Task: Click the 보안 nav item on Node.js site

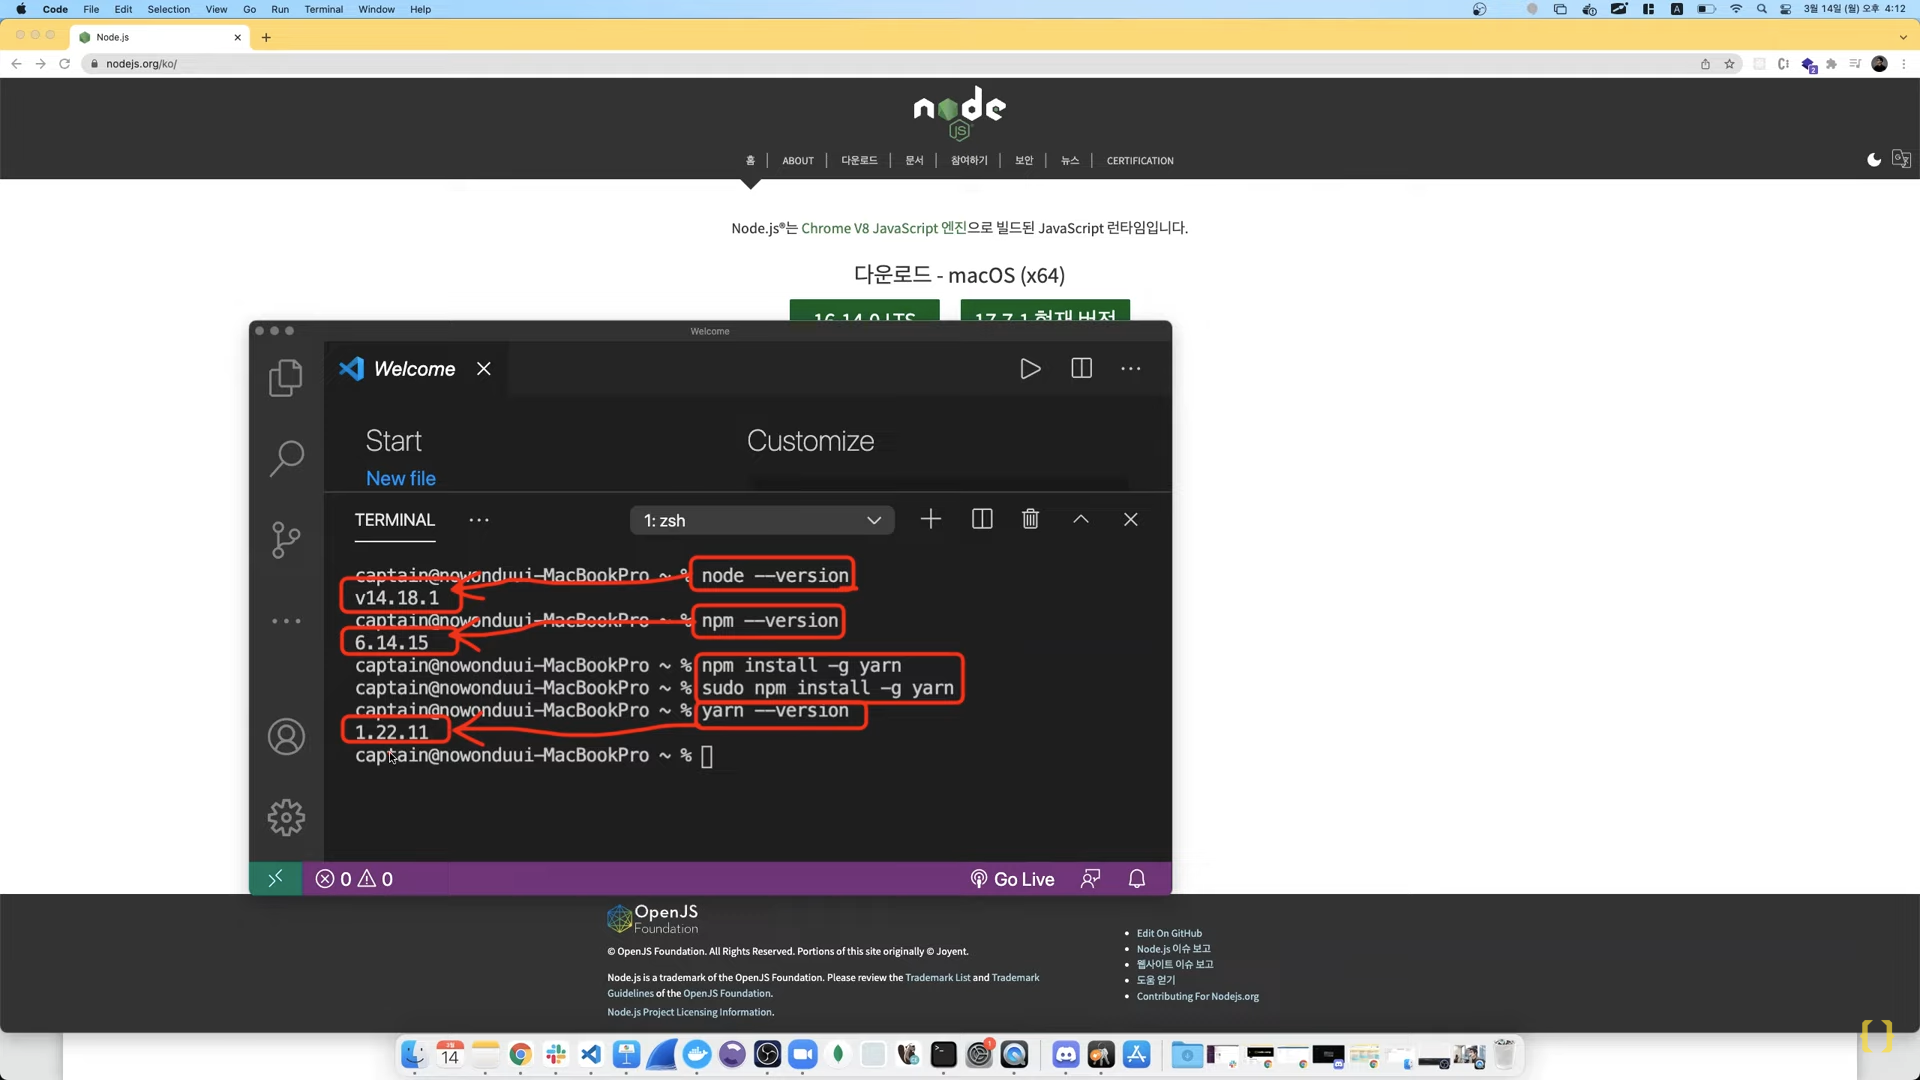Action: (x=1024, y=161)
